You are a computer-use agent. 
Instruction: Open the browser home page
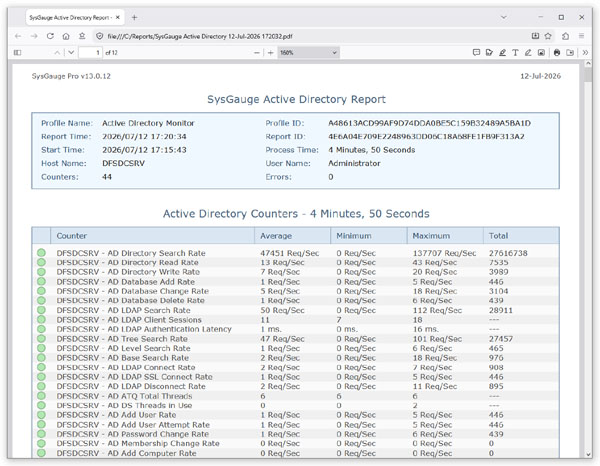click(66, 36)
